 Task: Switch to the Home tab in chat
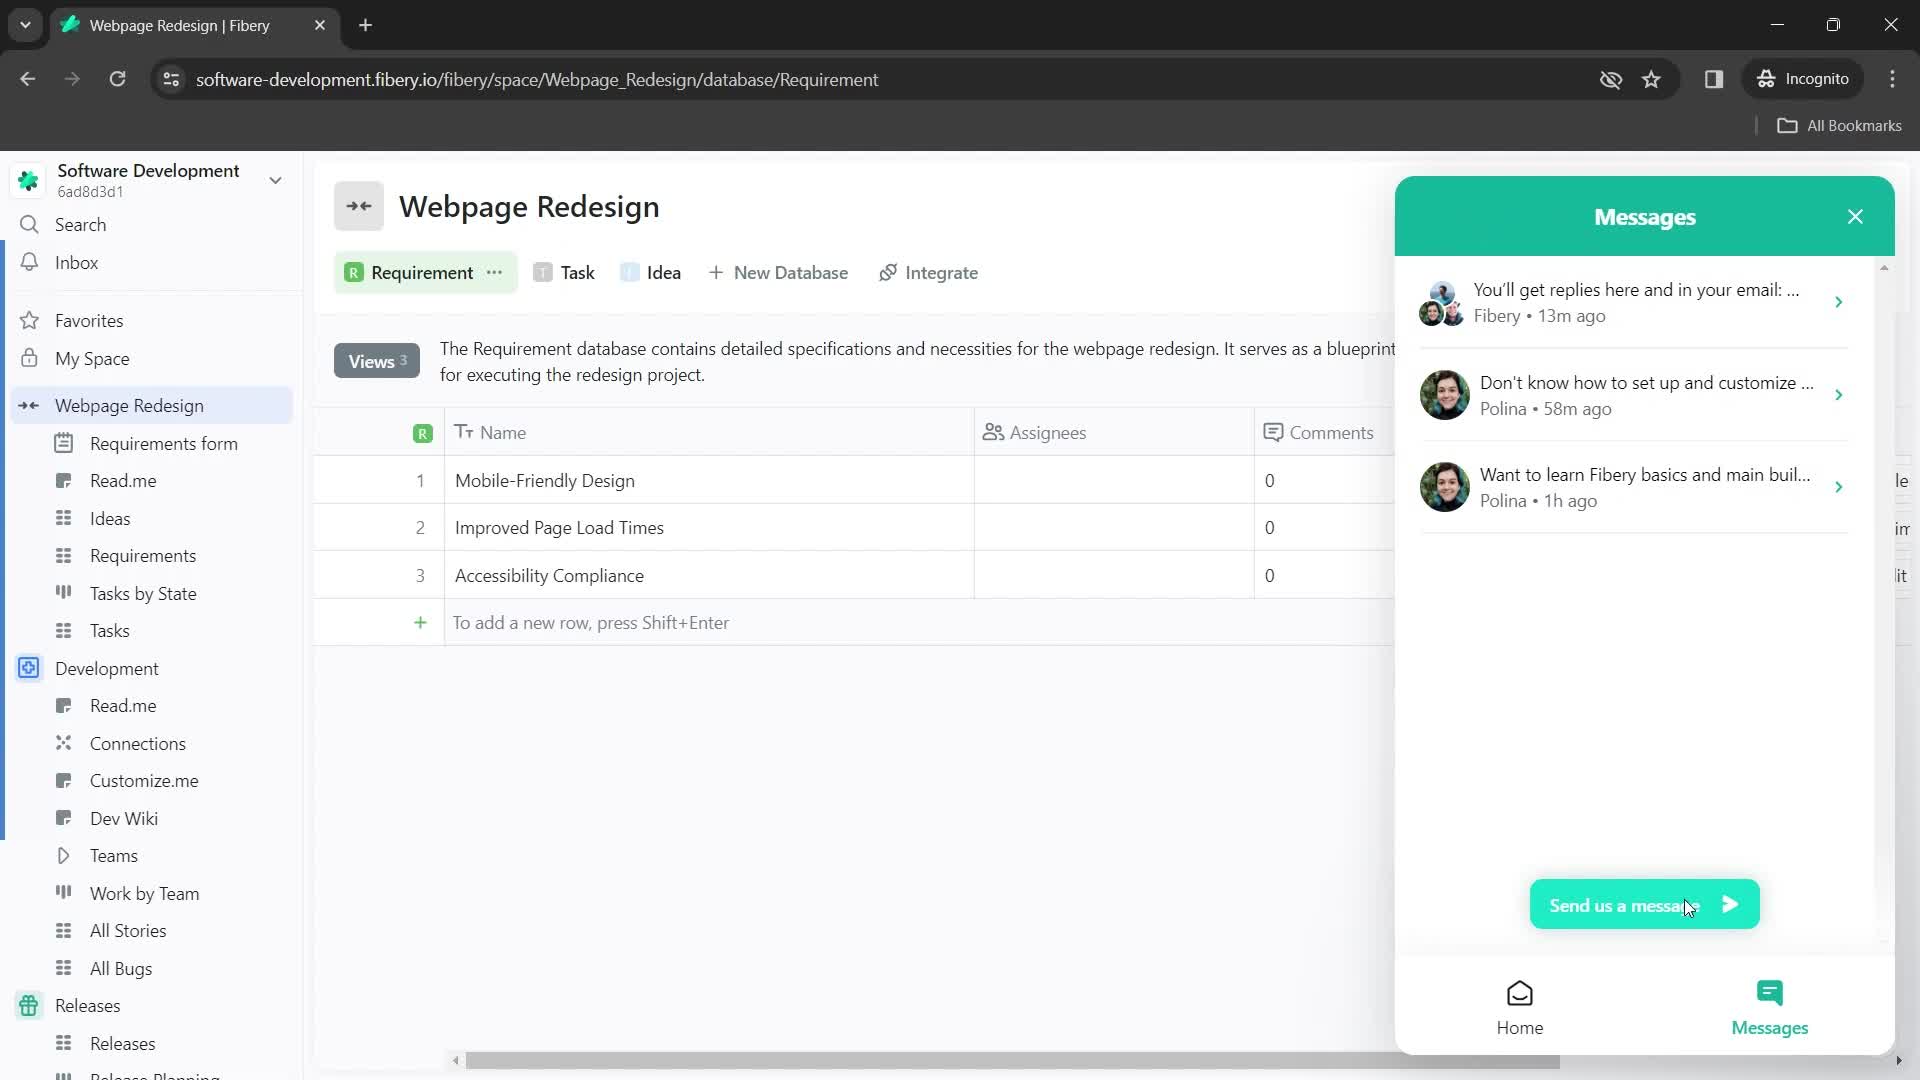click(1519, 1008)
